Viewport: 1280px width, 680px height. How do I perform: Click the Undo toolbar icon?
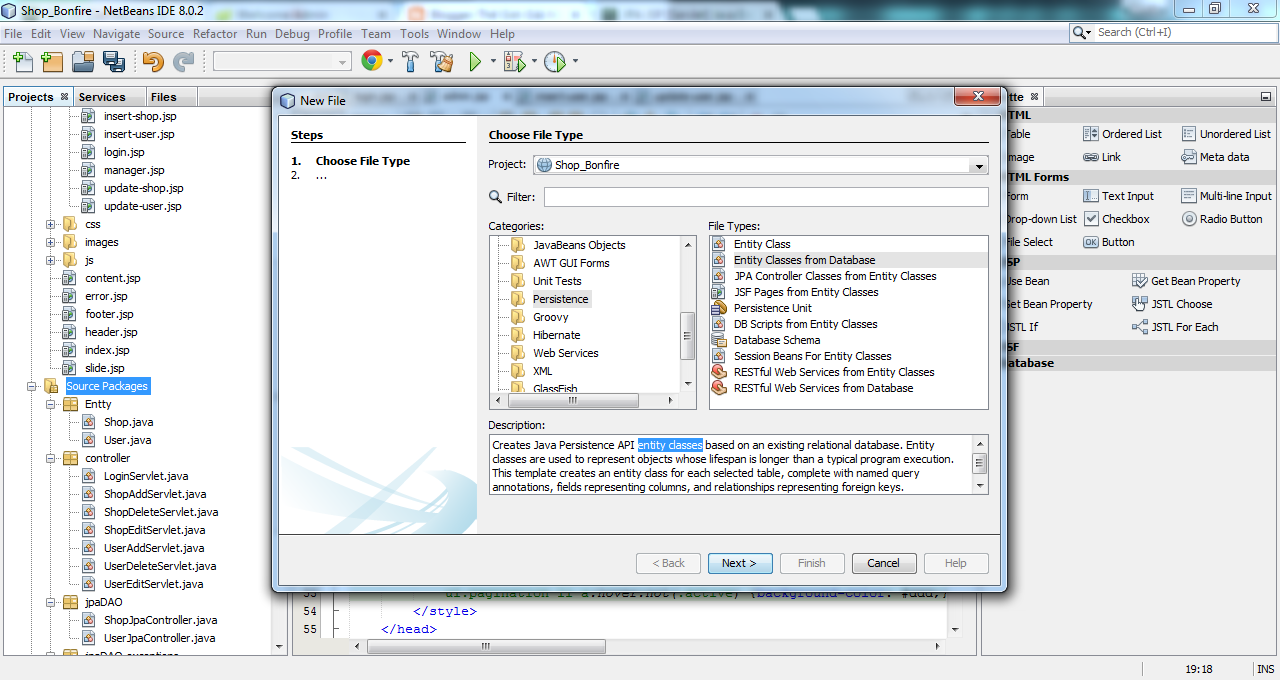coord(151,61)
